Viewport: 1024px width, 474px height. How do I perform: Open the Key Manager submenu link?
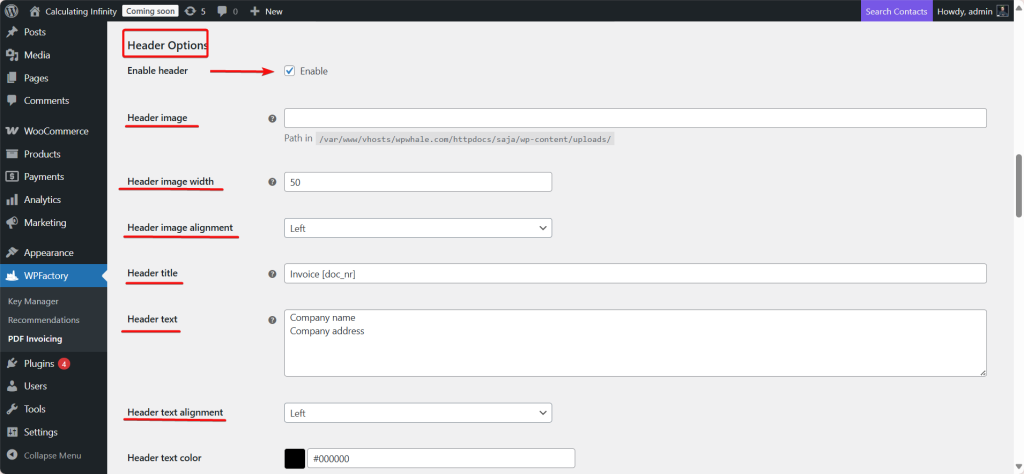point(33,301)
